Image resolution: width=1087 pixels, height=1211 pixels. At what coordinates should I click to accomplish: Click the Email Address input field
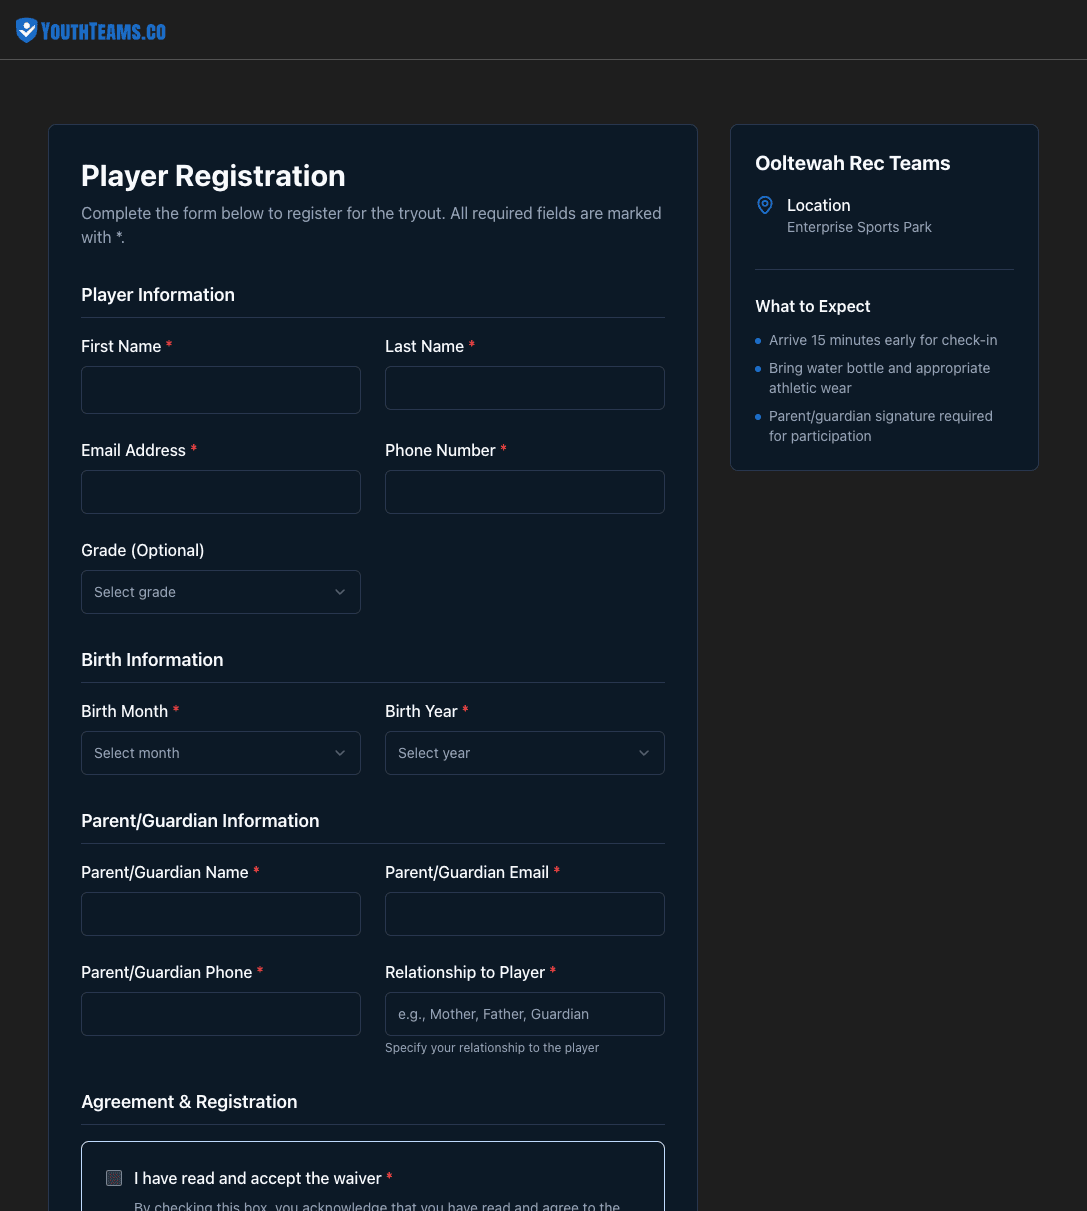pyautogui.click(x=220, y=492)
